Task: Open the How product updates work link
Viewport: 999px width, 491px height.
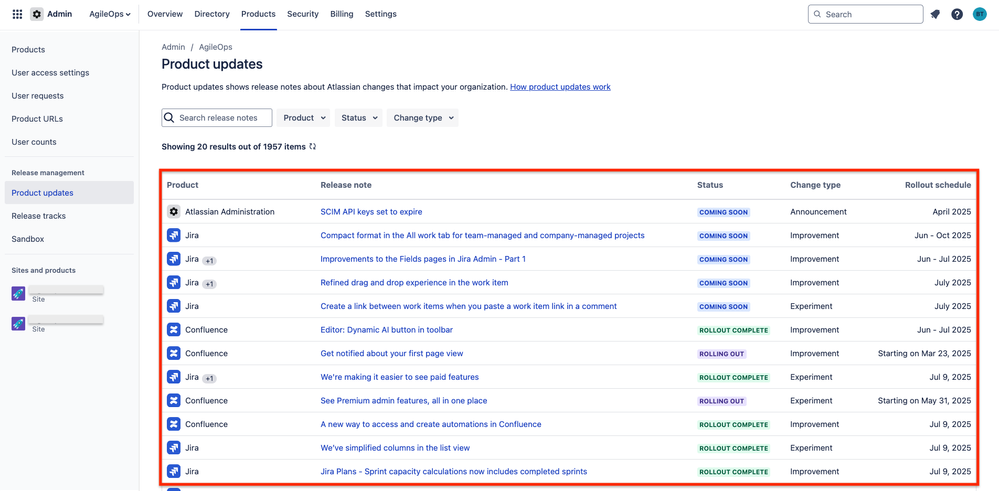Action: pyautogui.click(x=560, y=87)
